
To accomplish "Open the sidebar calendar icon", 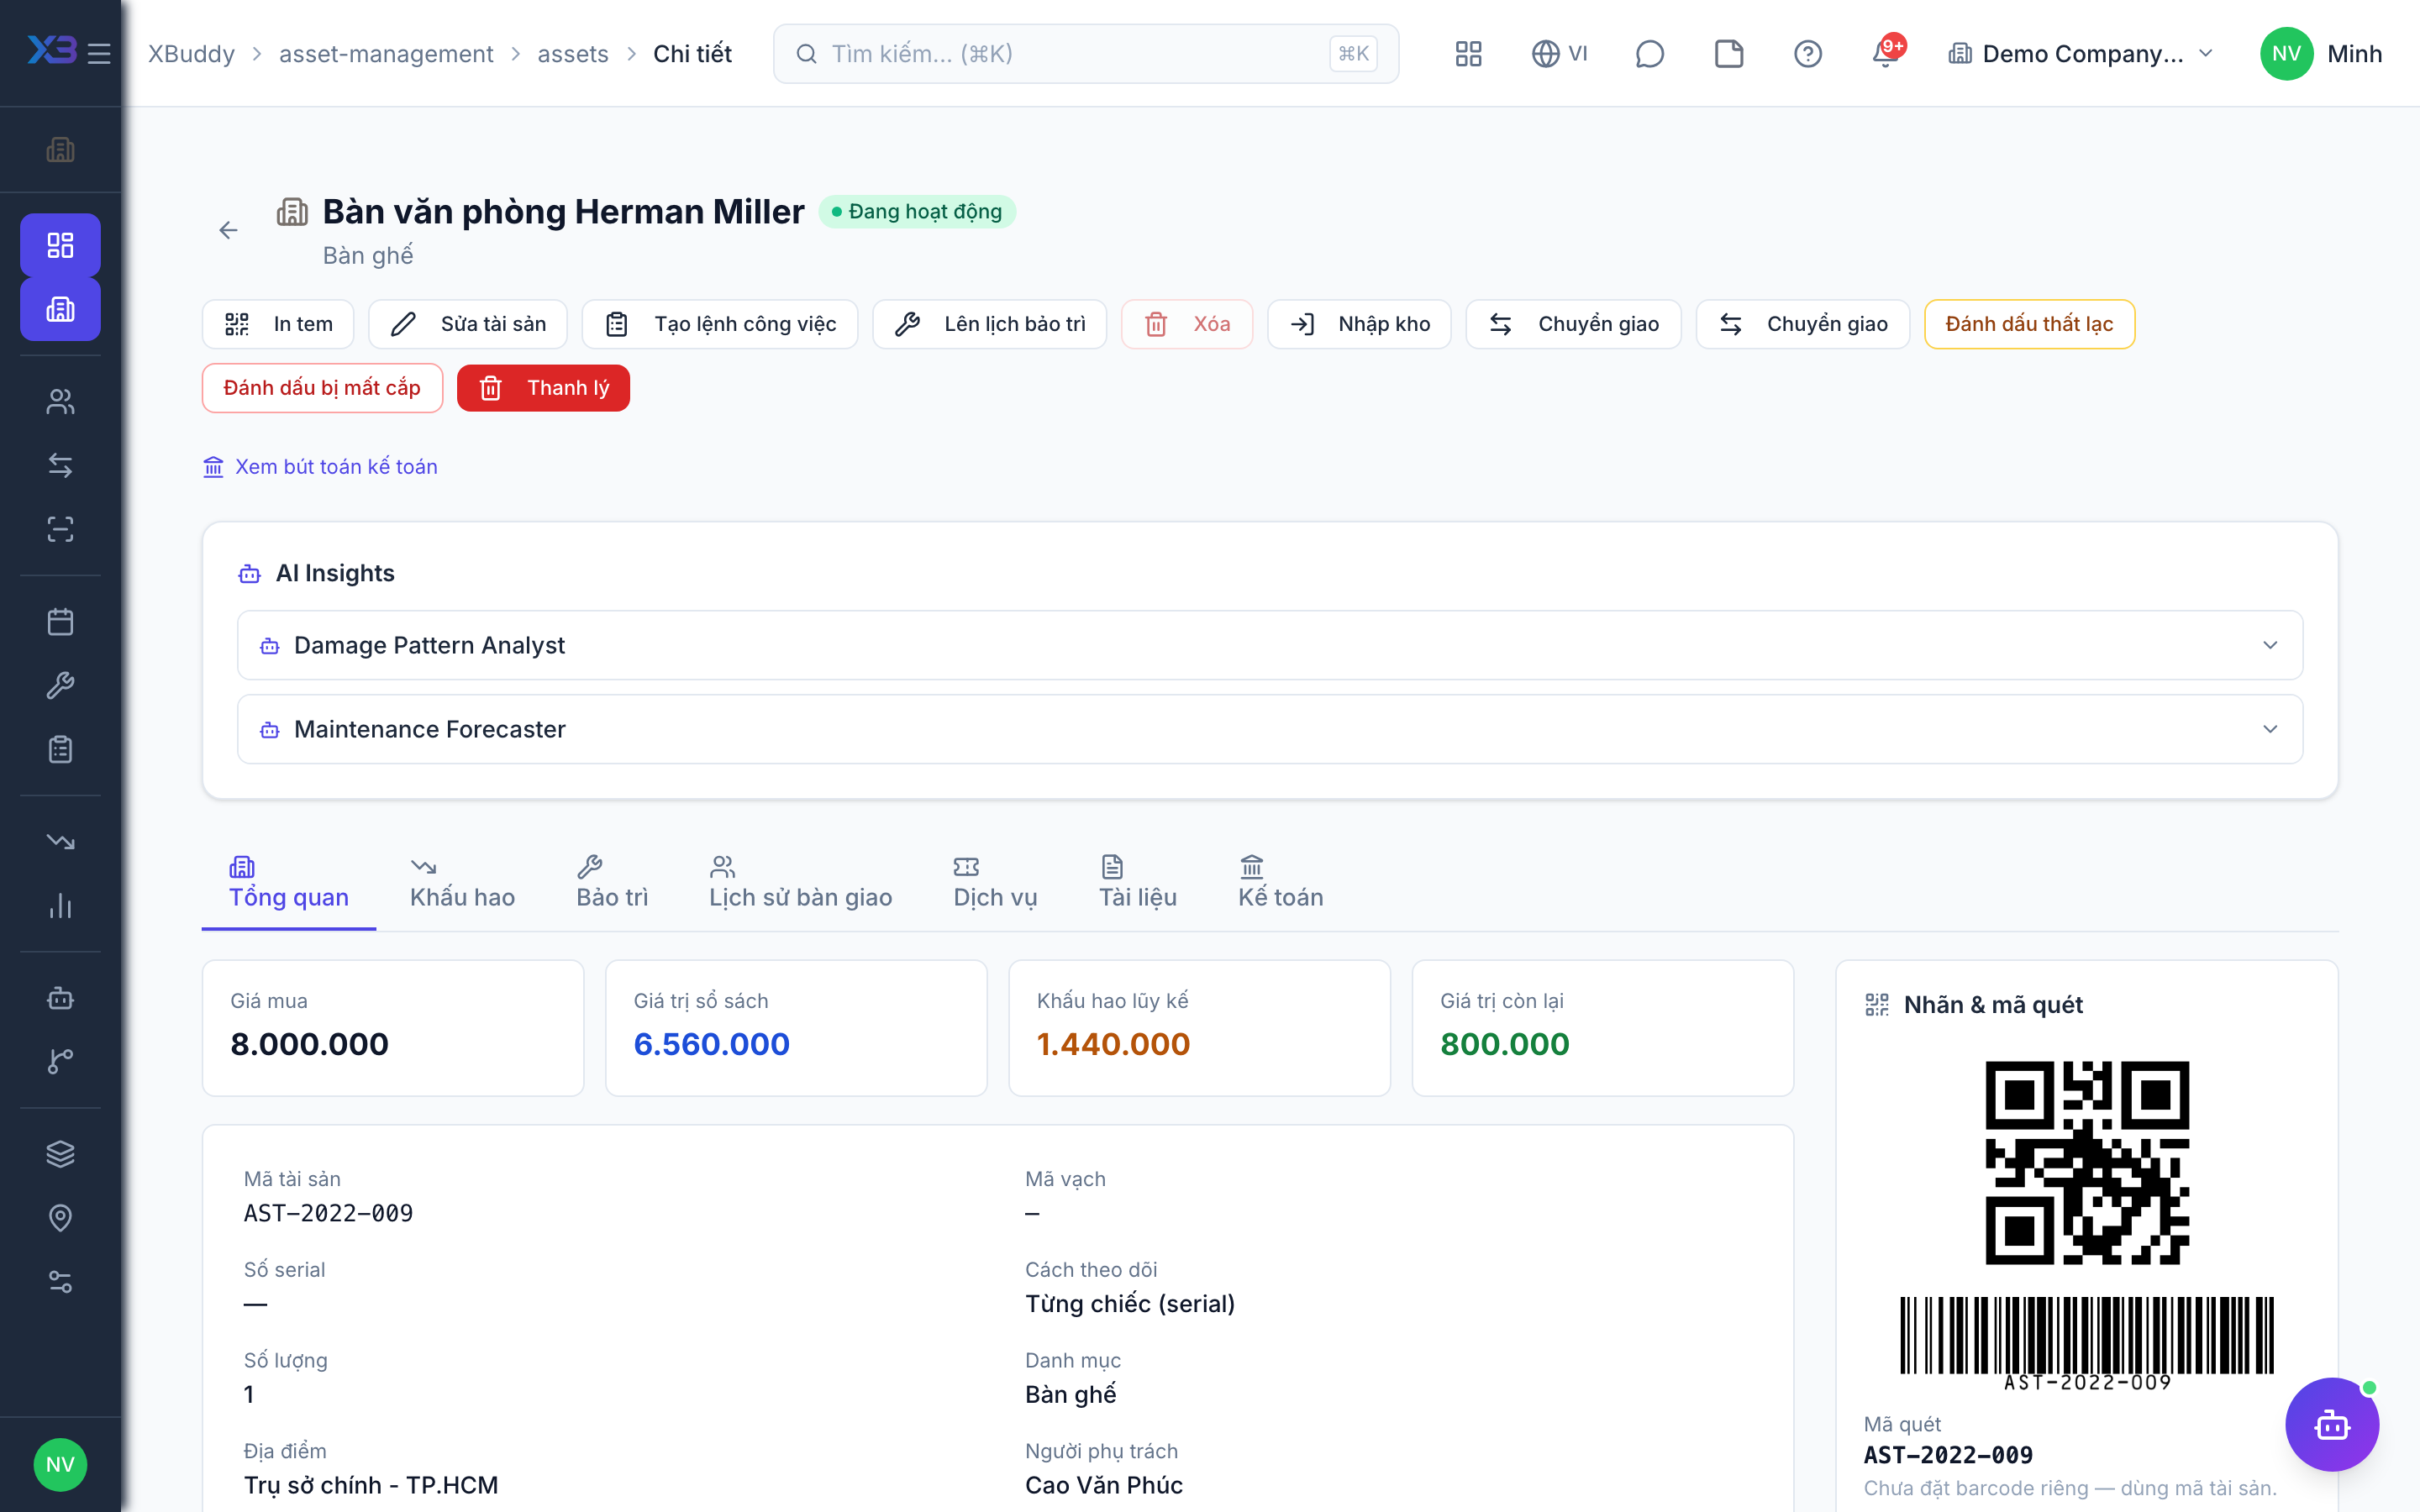I will [60, 622].
